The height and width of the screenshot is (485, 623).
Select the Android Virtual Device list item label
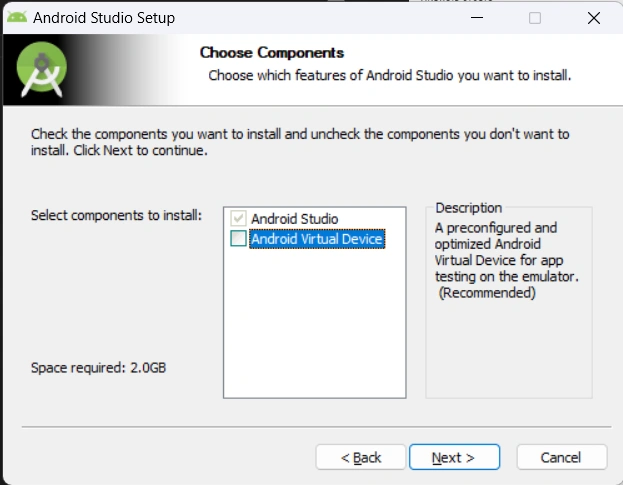(x=317, y=239)
